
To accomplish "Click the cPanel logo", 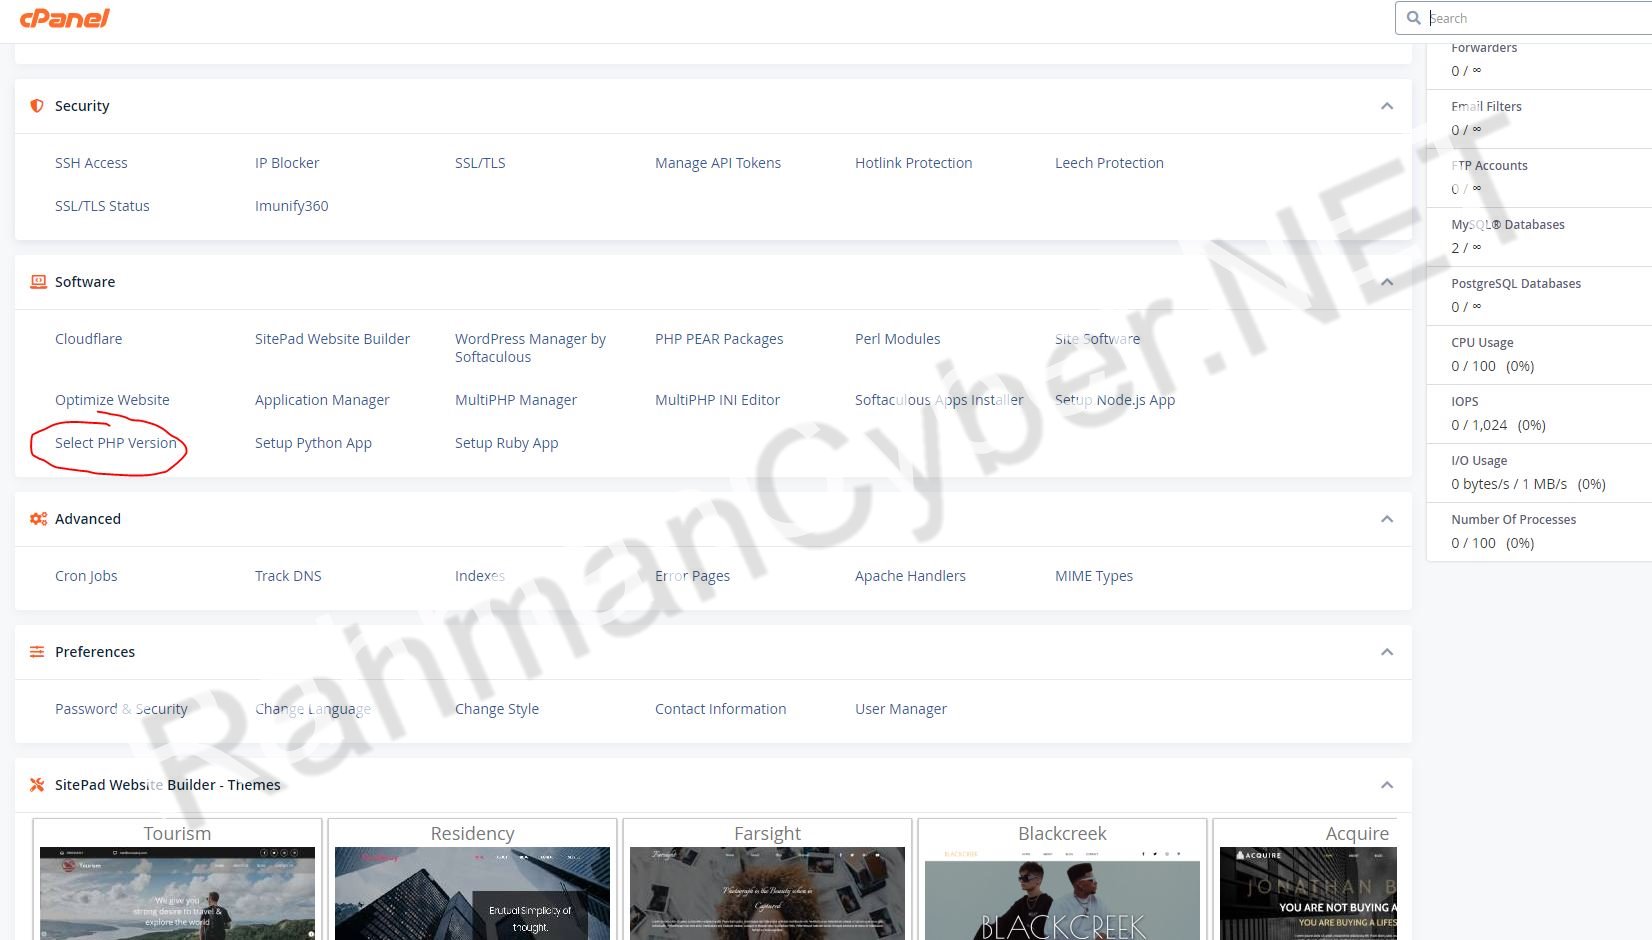I will 65,18.
